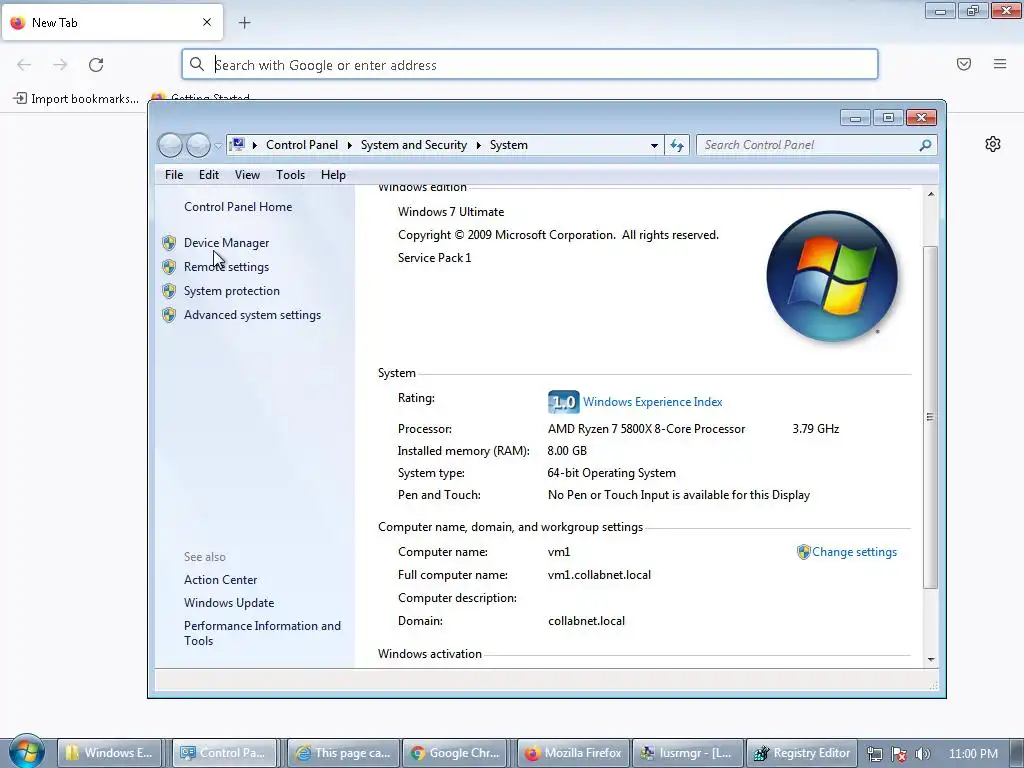Click the System protection shield icon
Viewport: 1024px width, 768px height.
point(169,291)
